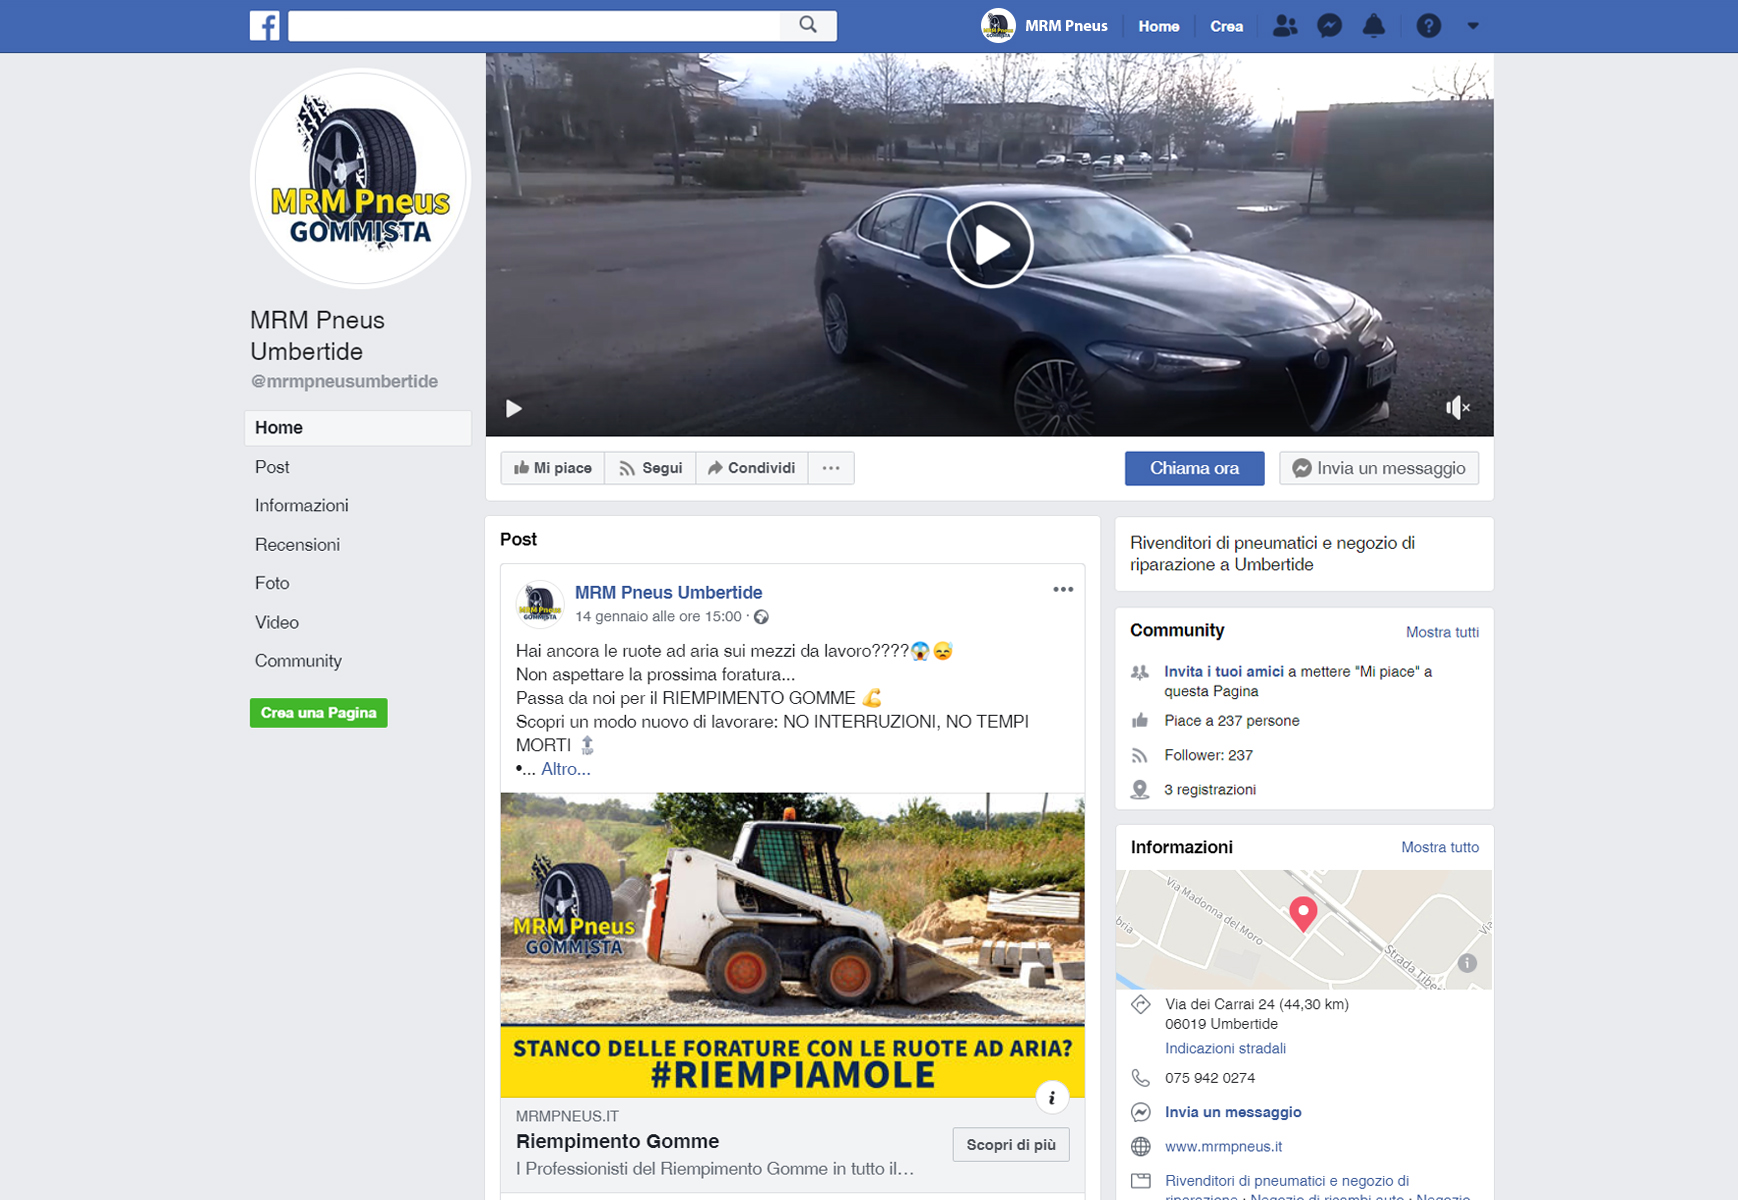Viewport: 1738px width, 1200px height.
Task: Open www.mrmpneus.it website link
Action: tap(1223, 1146)
